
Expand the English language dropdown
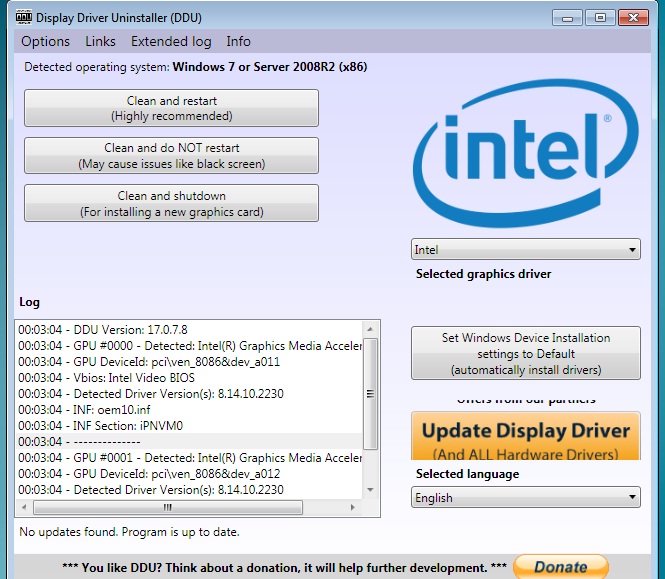coord(525,497)
